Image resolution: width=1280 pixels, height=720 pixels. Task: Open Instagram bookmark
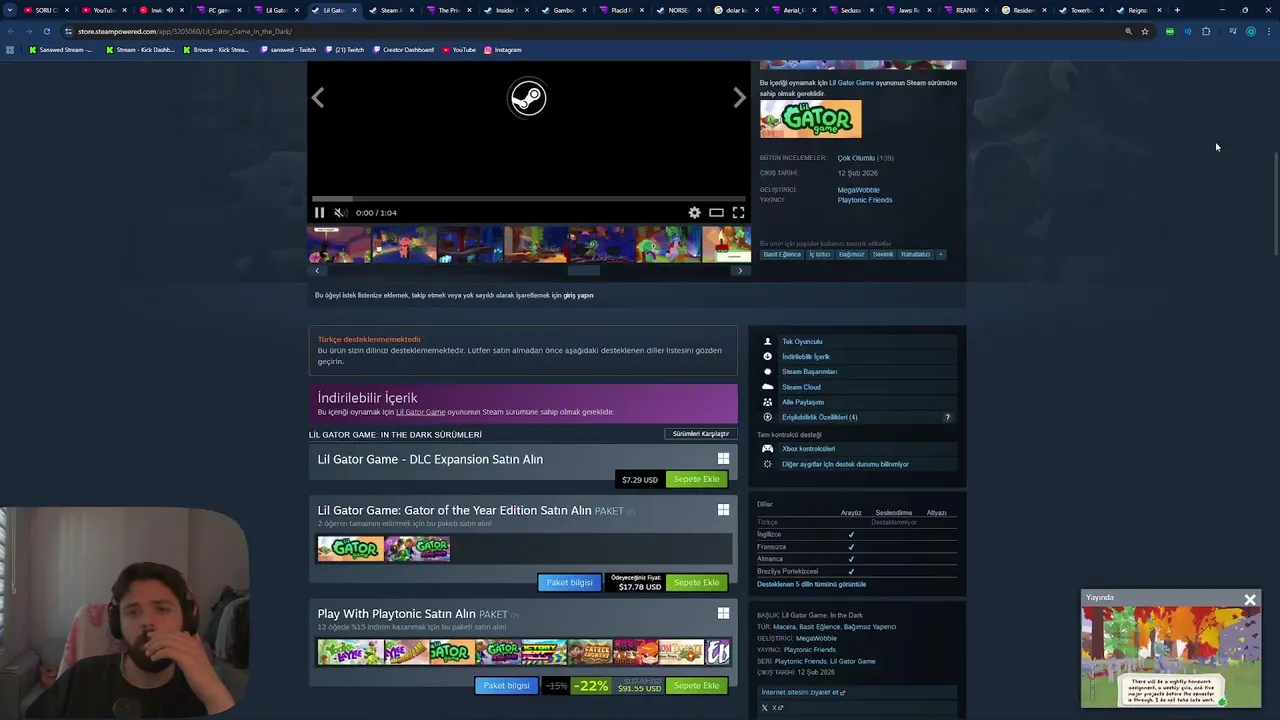[x=503, y=49]
